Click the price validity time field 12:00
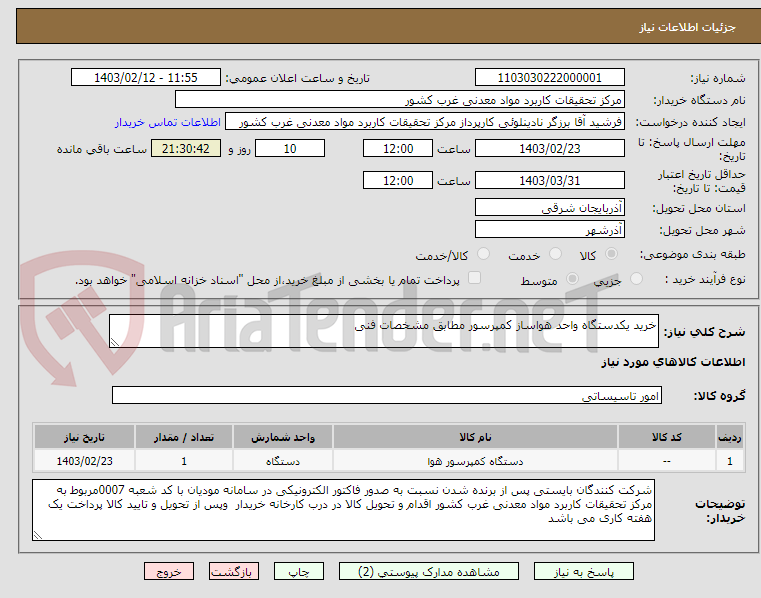The height and width of the screenshot is (598, 761). (397, 181)
